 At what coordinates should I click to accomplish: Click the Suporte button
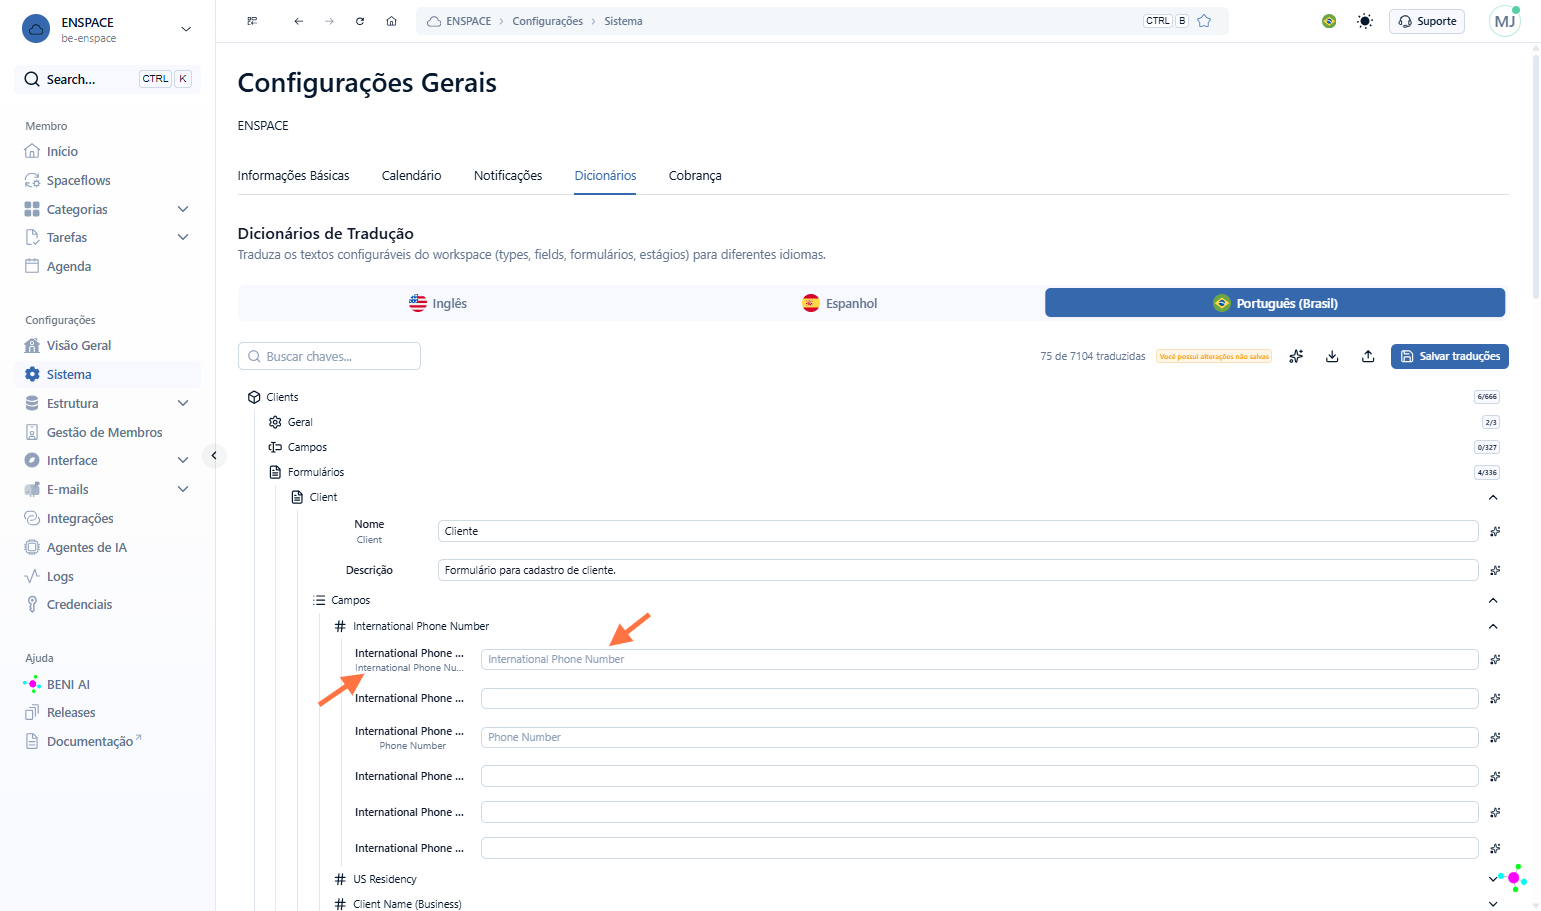(1427, 21)
